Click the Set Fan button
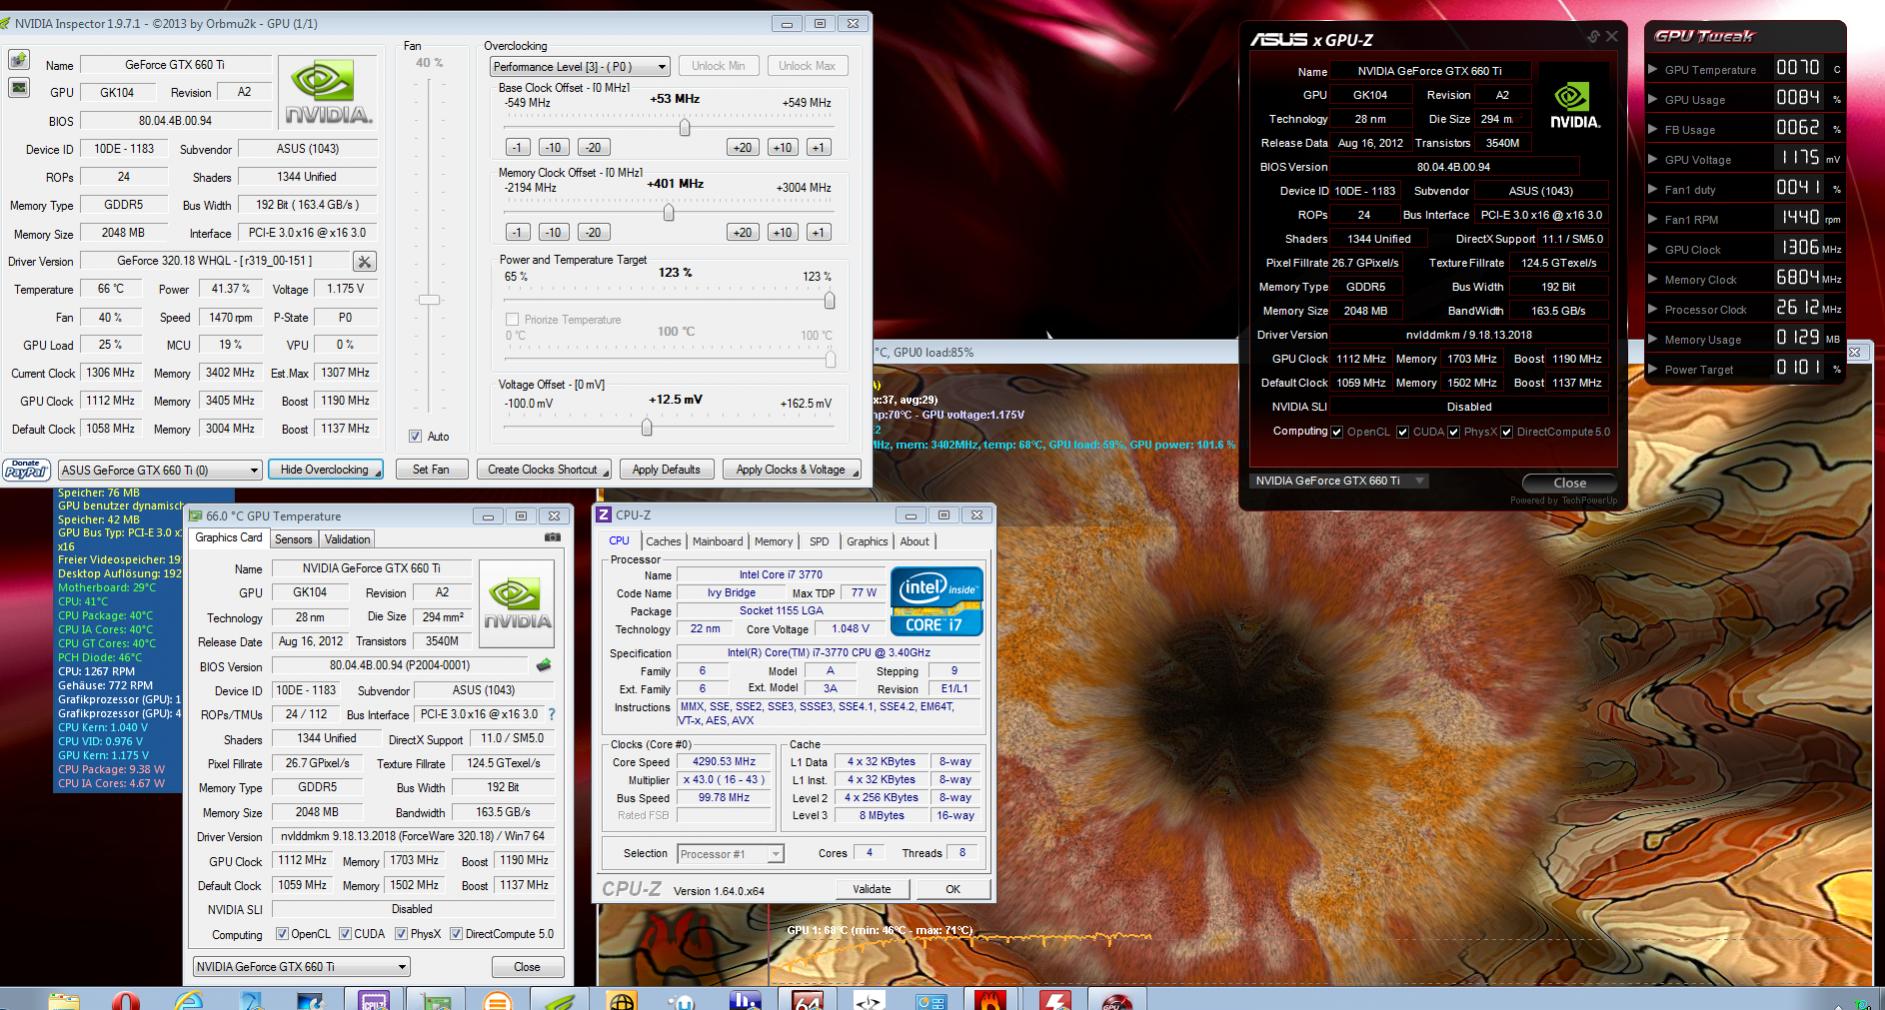This screenshot has width=1885, height=1010. pos(431,470)
